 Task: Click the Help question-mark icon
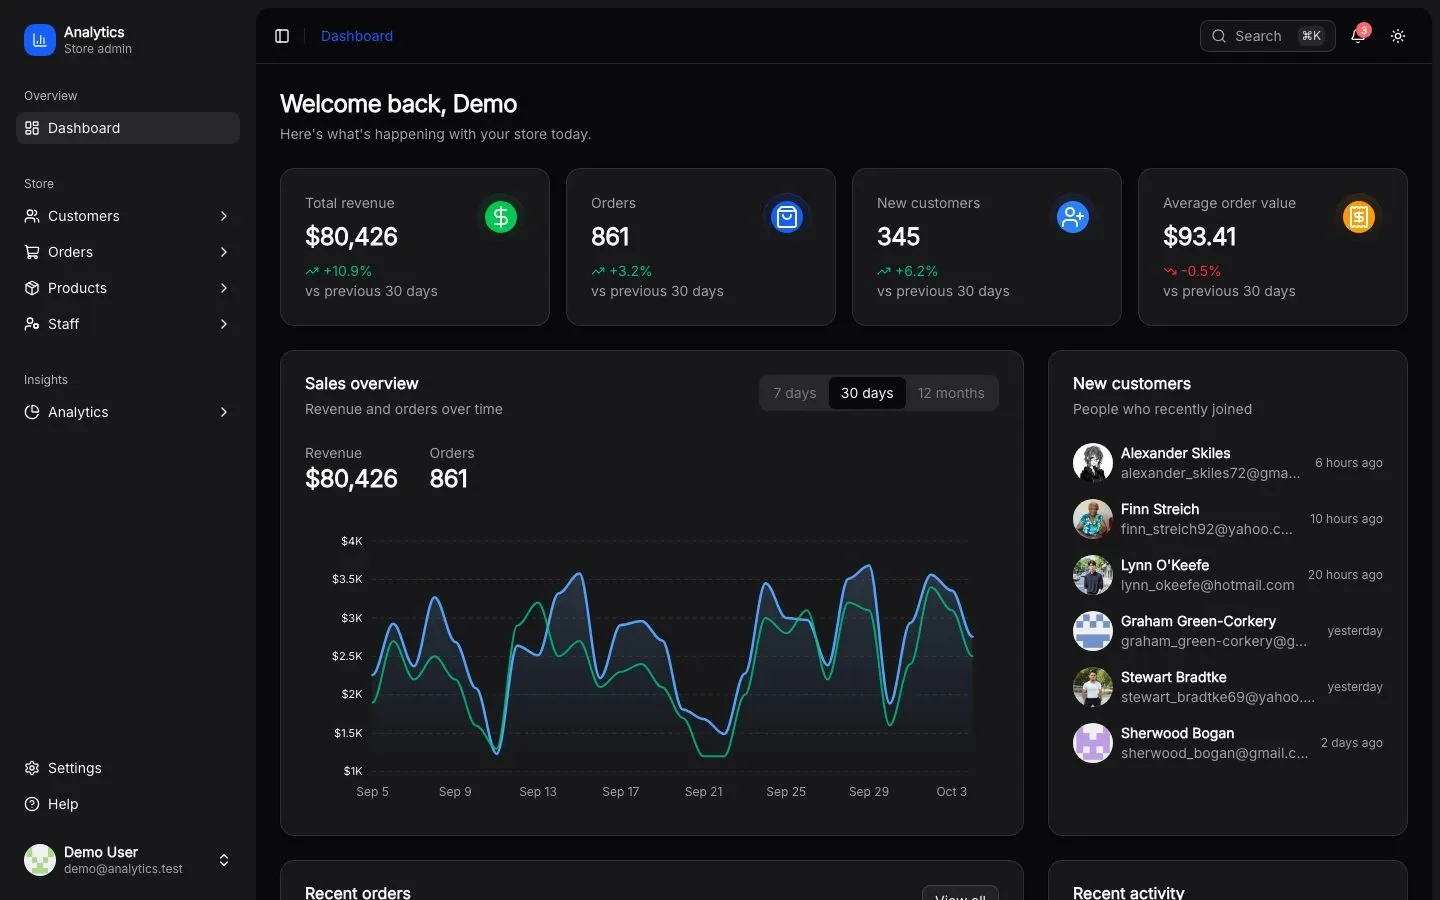point(32,804)
